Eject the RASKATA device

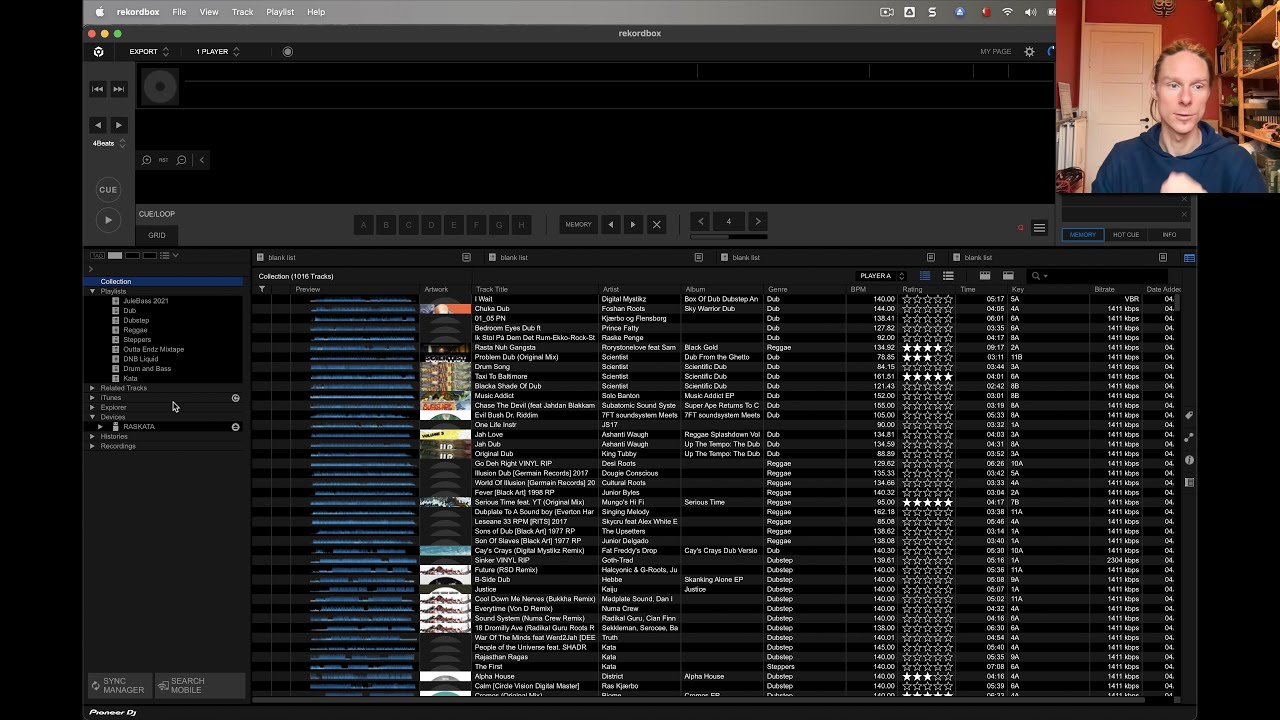[236, 427]
